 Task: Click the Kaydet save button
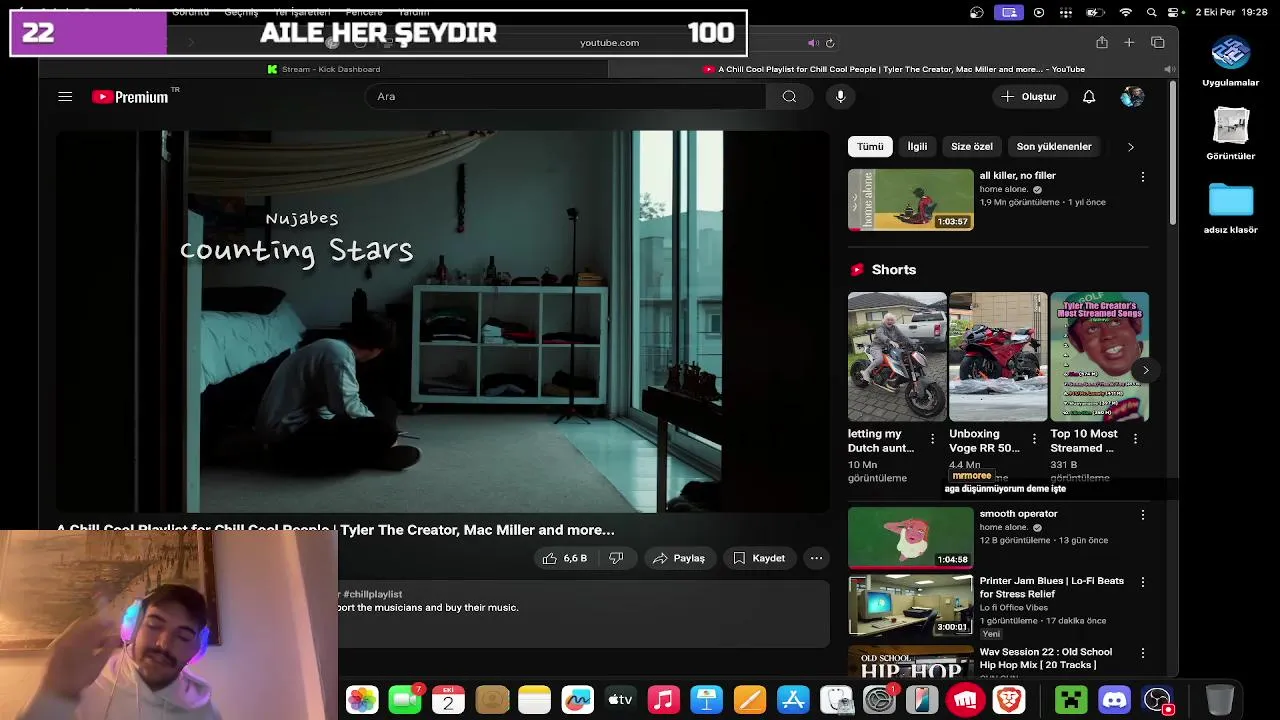click(x=759, y=558)
